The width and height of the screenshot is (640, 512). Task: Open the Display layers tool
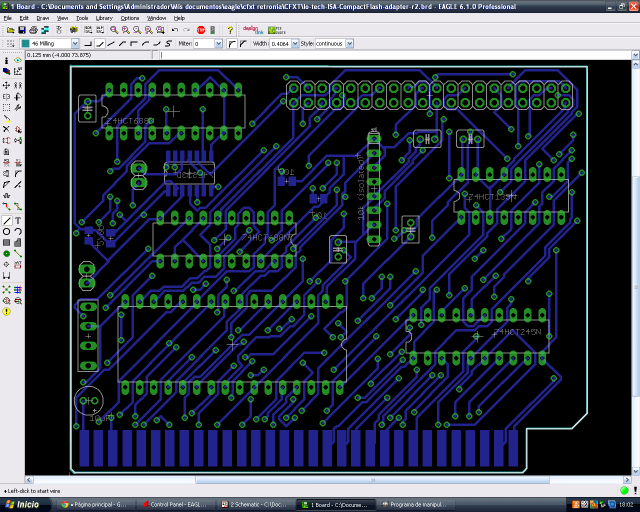6,71
